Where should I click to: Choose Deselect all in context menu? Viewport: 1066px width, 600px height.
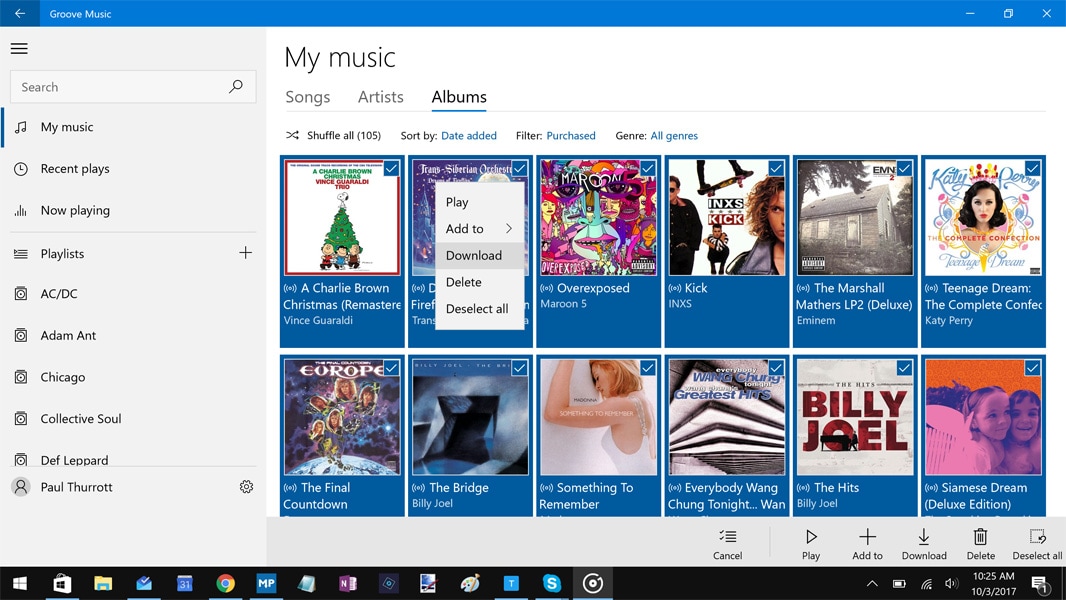[480, 308]
